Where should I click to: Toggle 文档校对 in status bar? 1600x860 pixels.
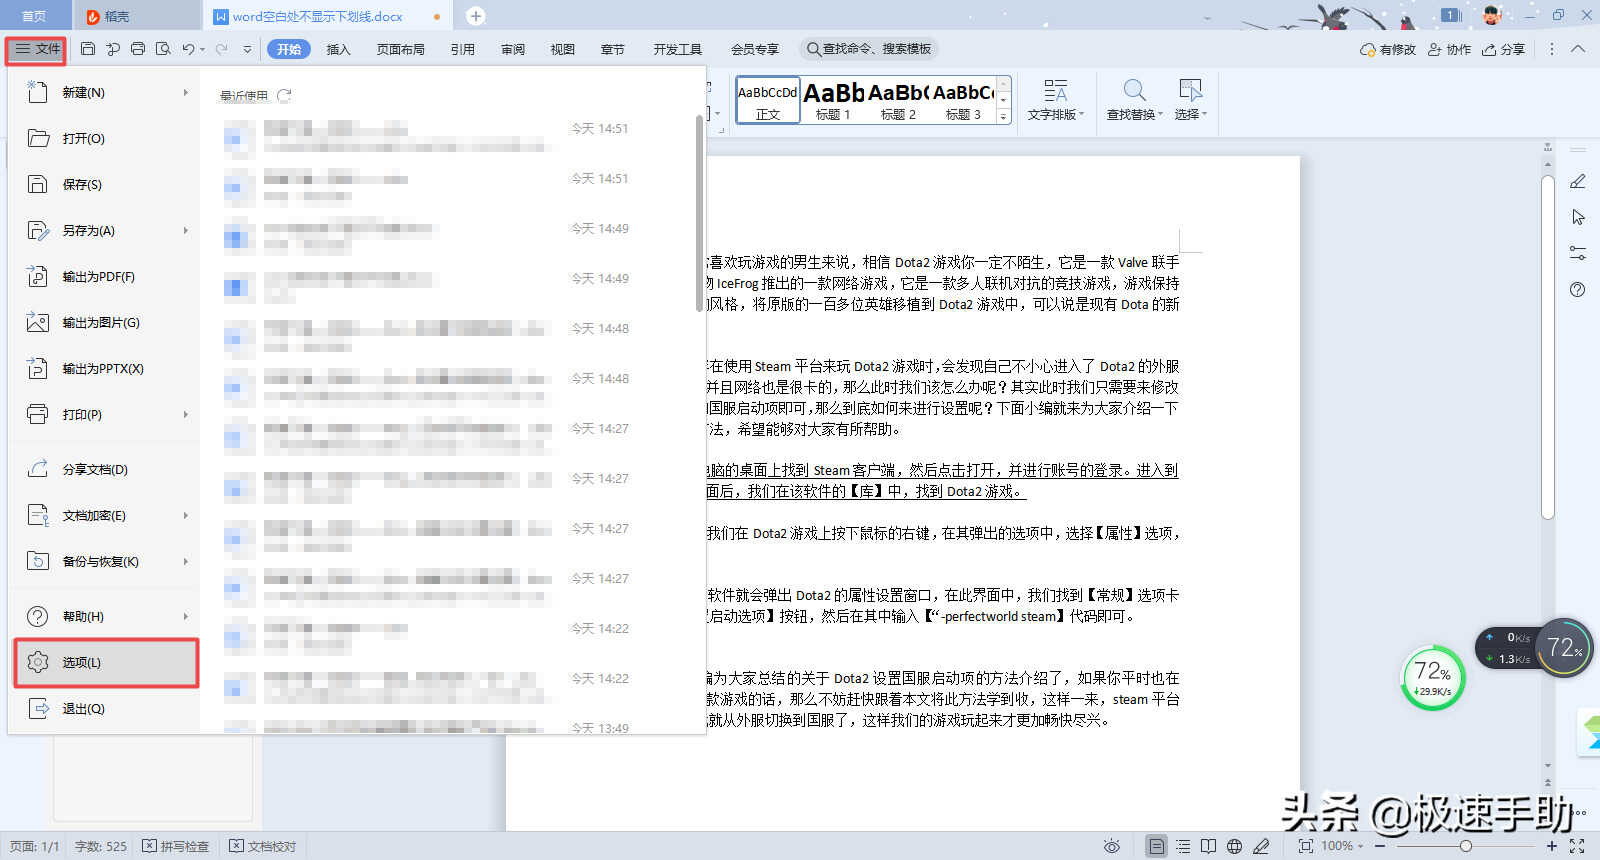[x=263, y=846]
